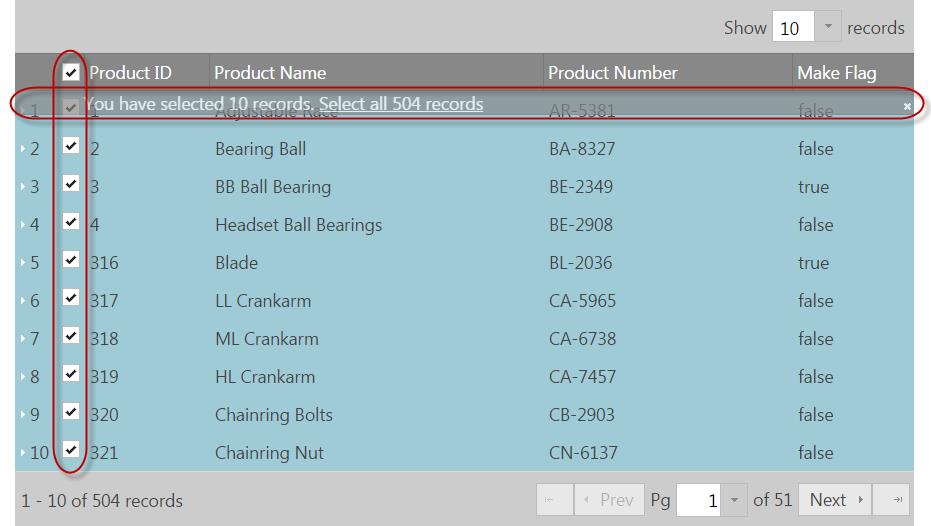This screenshot has height=526, width=931.
Task: Click Select all 504 records link
Action: click(x=400, y=104)
